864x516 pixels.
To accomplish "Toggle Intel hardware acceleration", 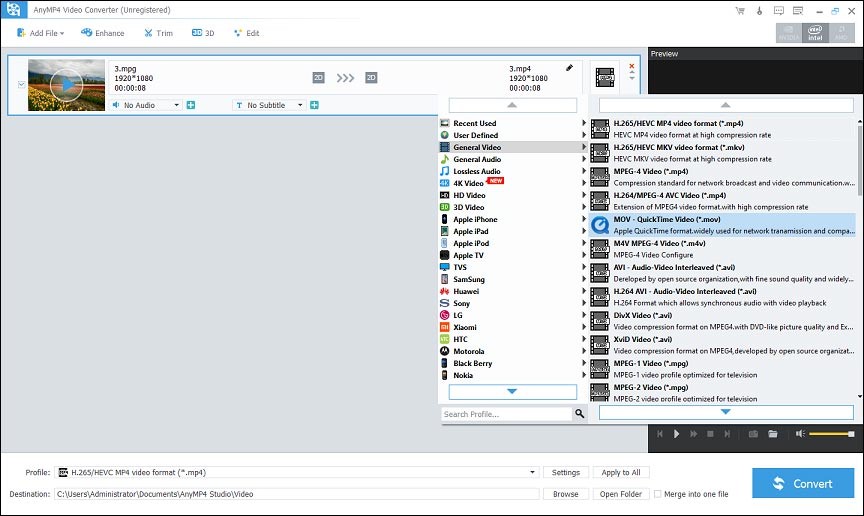I will pos(815,33).
